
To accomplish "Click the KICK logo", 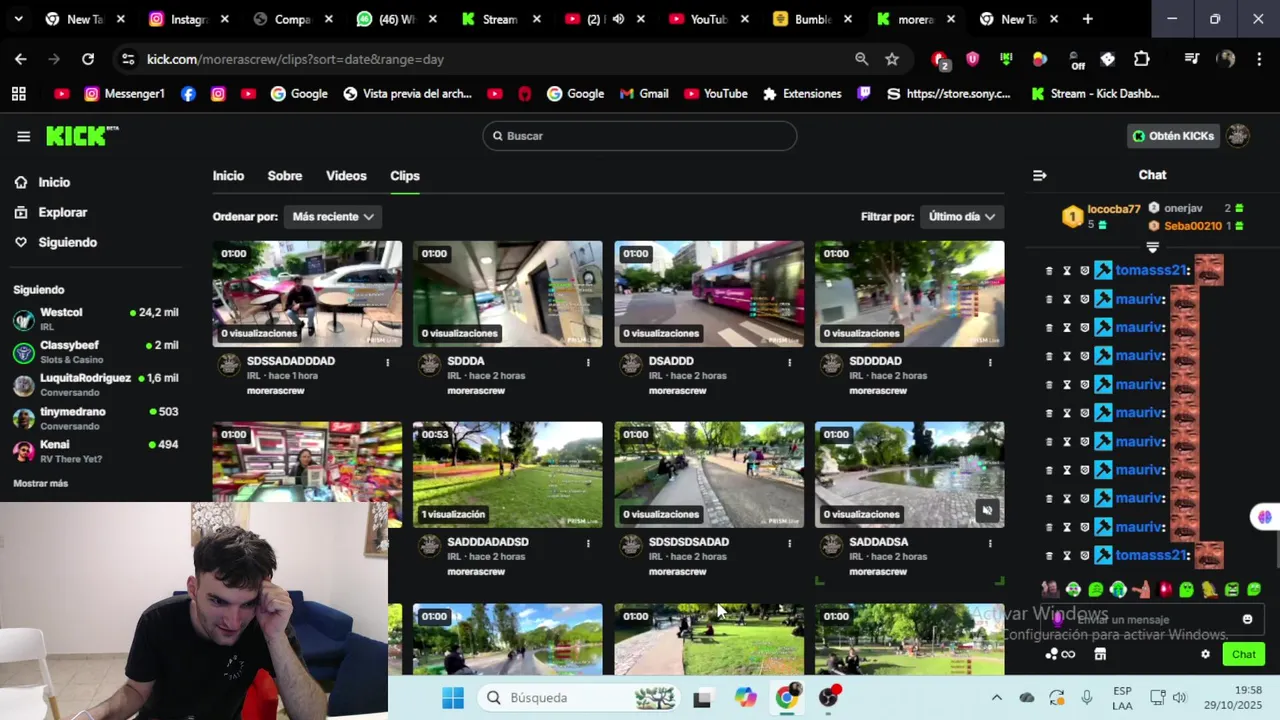I will click(x=82, y=136).
